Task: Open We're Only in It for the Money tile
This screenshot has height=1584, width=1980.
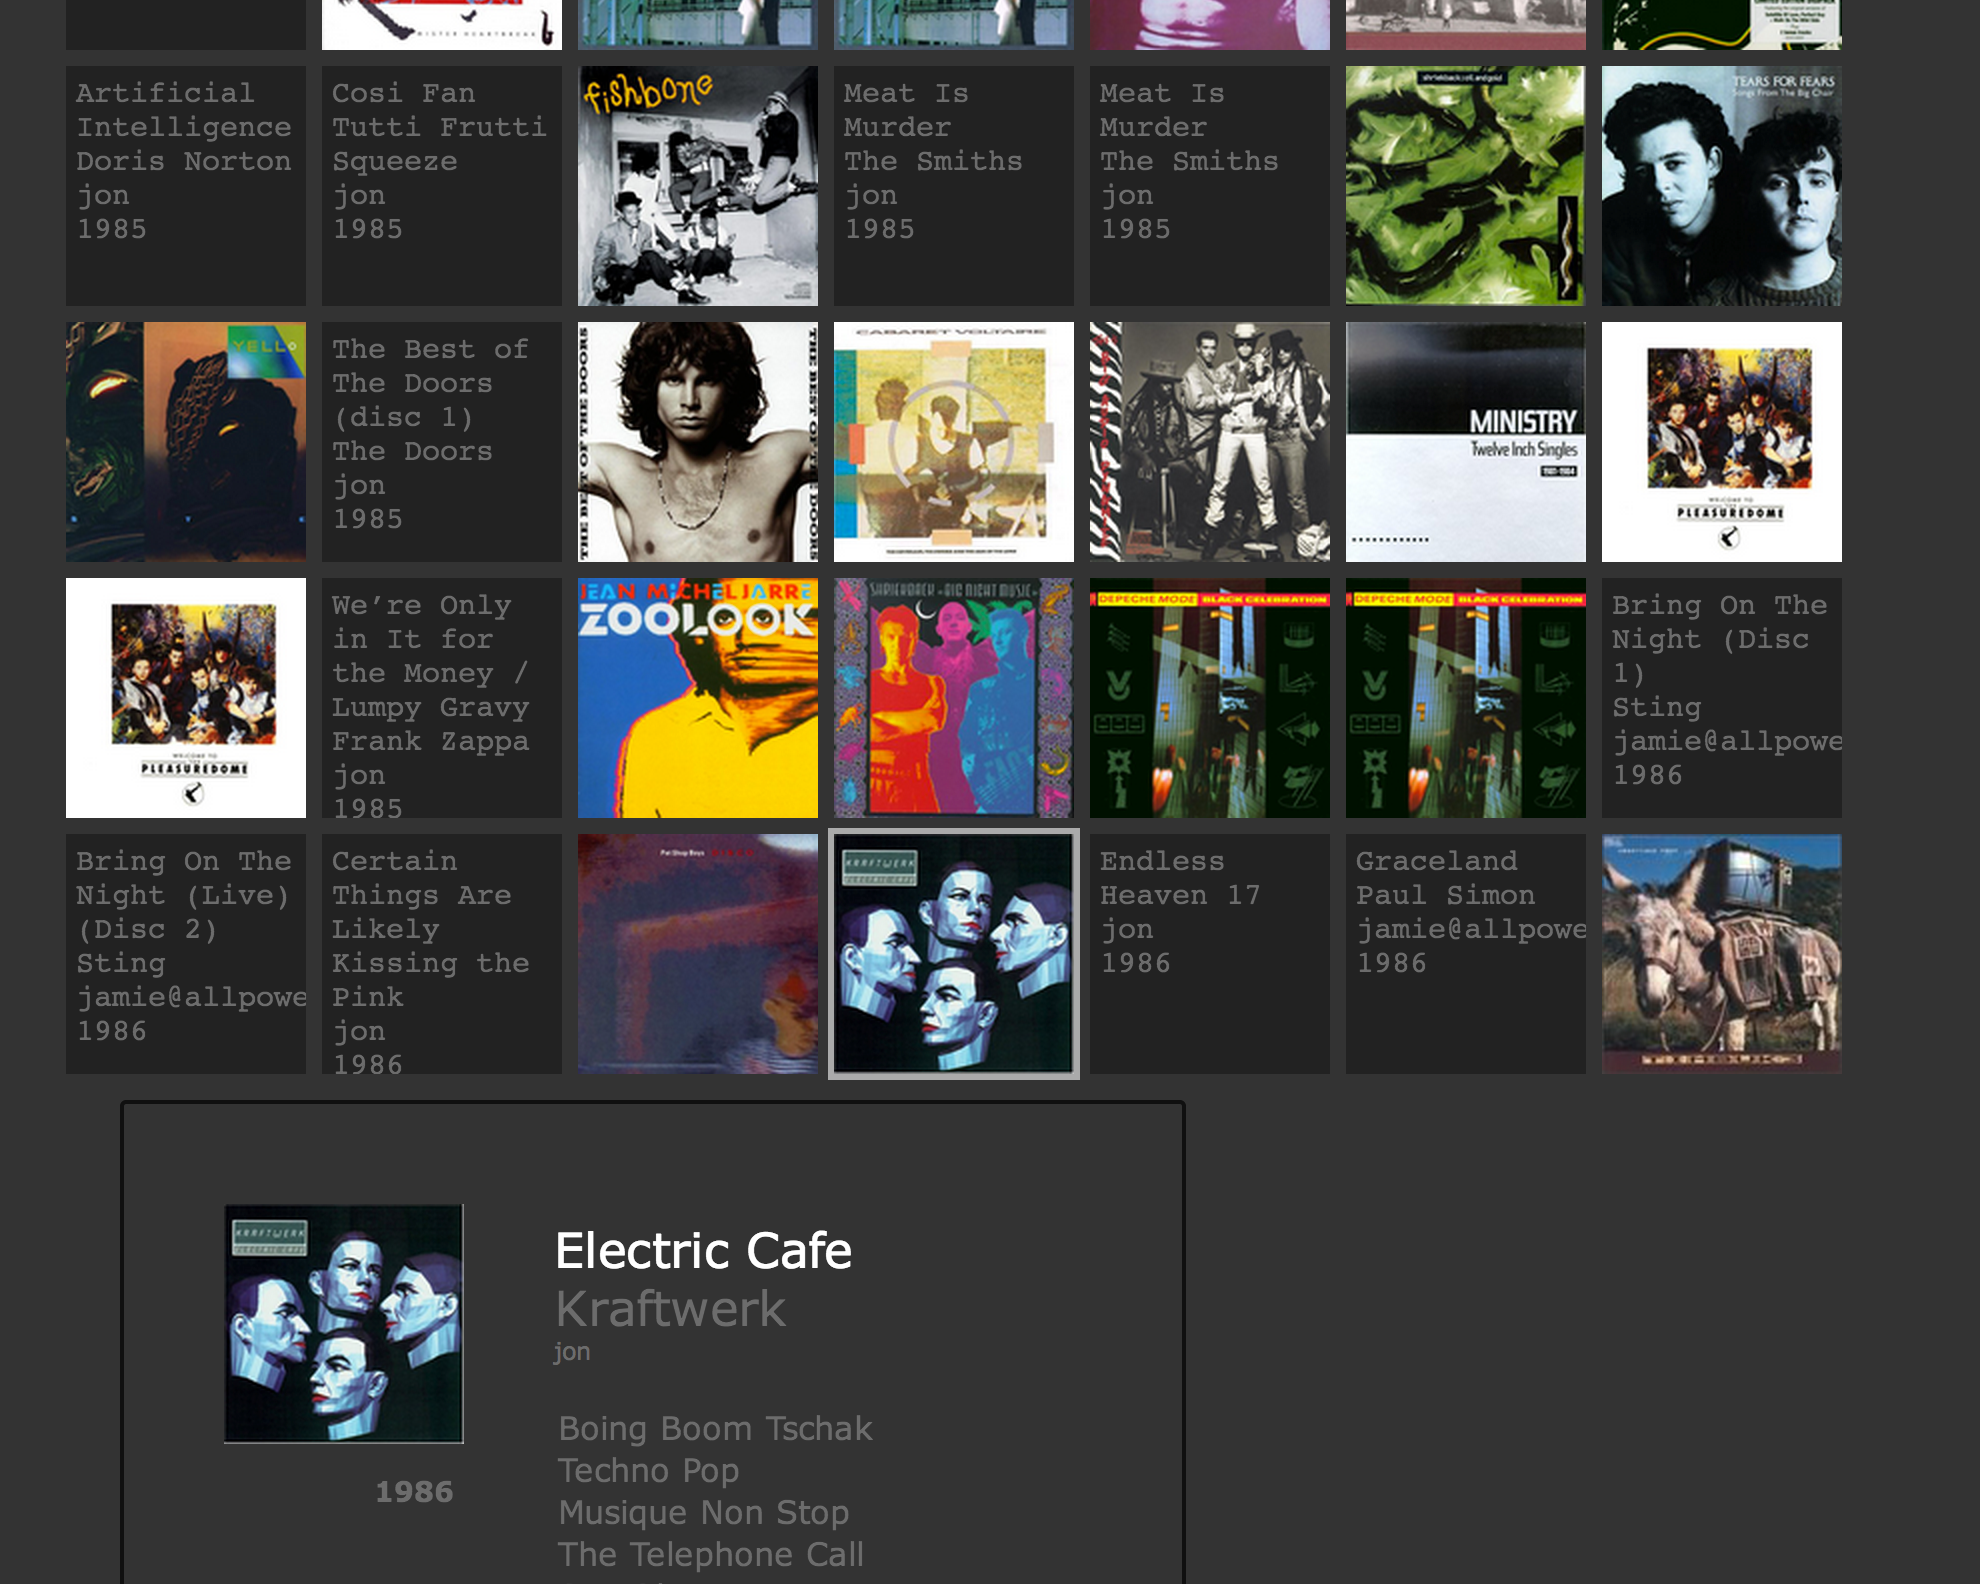Action: pyautogui.click(x=442, y=698)
